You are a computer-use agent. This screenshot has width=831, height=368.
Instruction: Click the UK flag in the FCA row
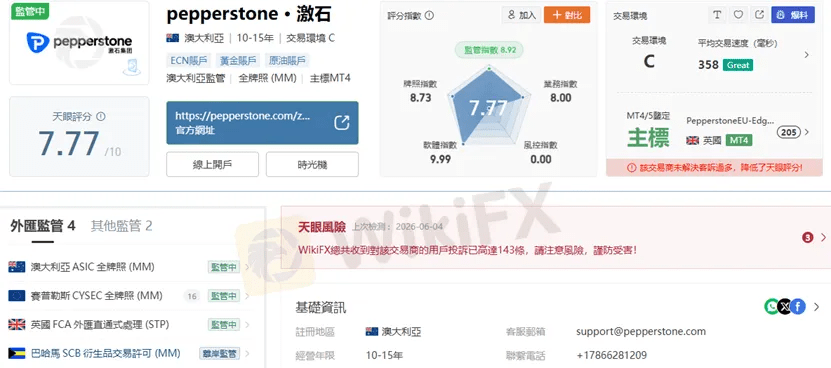[x=17, y=325]
